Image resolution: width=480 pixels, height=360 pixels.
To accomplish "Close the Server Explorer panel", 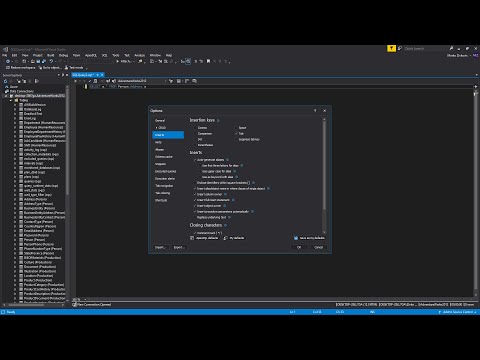I will tap(67, 75).
